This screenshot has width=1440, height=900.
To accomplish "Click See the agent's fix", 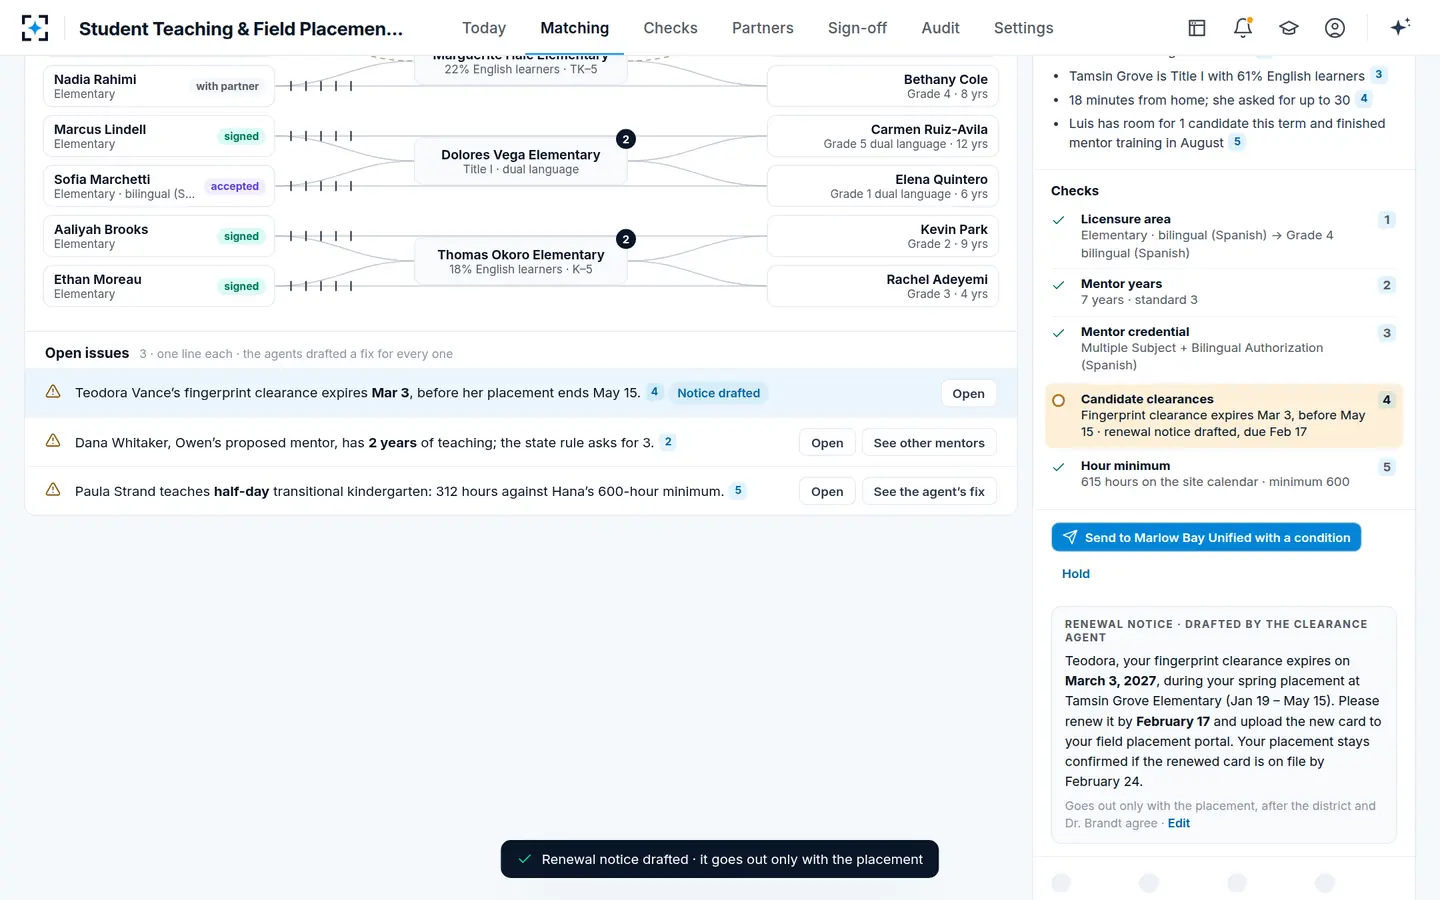I will (929, 491).
